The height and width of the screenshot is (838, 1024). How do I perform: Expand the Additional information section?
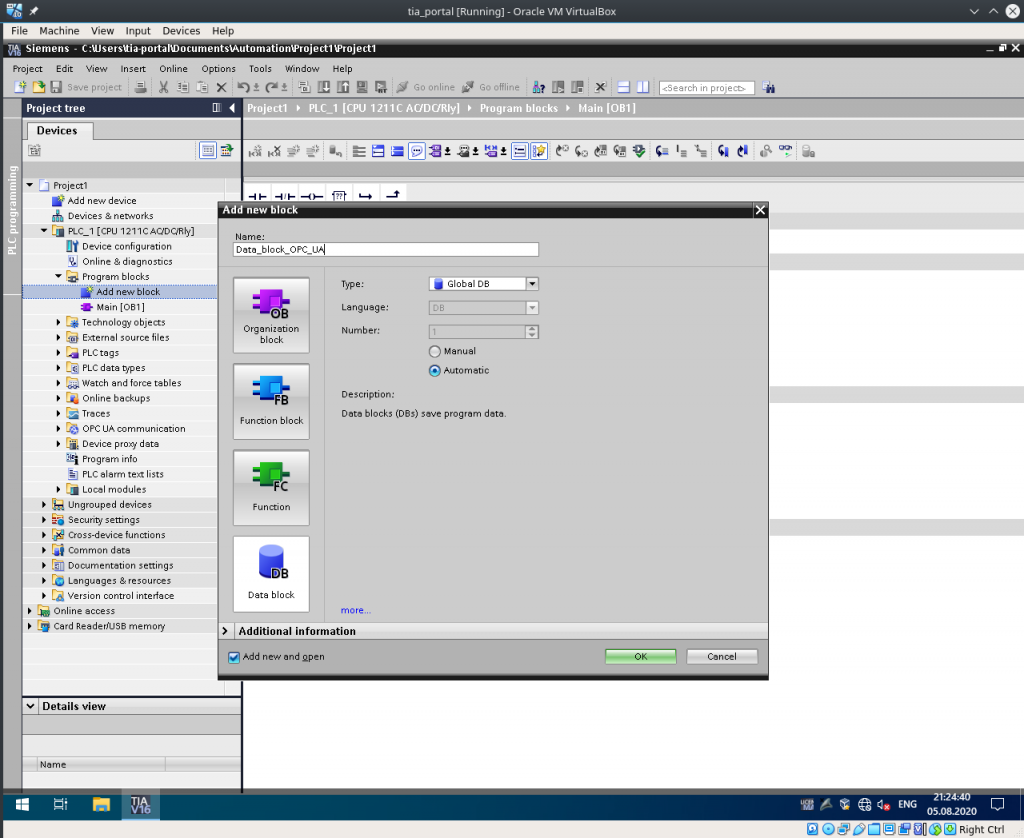click(x=225, y=631)
